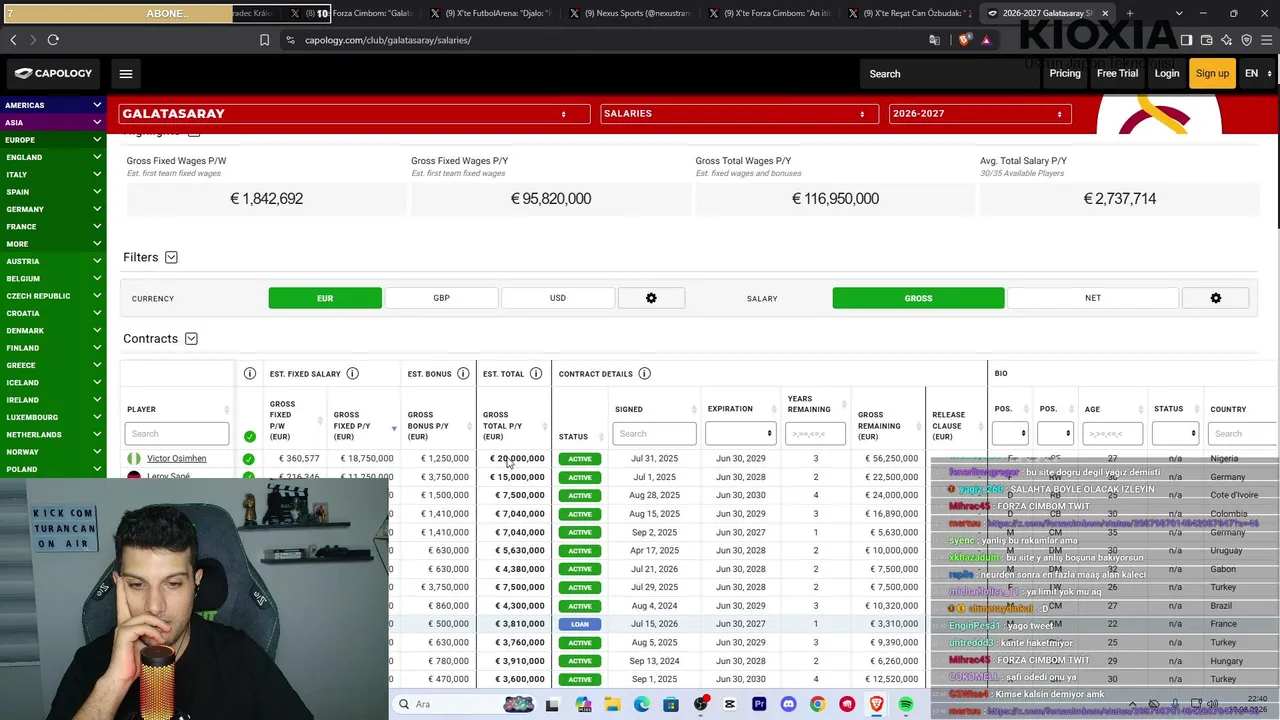Open Spotify from the taskbar
1280x720 pixels.
906,704
